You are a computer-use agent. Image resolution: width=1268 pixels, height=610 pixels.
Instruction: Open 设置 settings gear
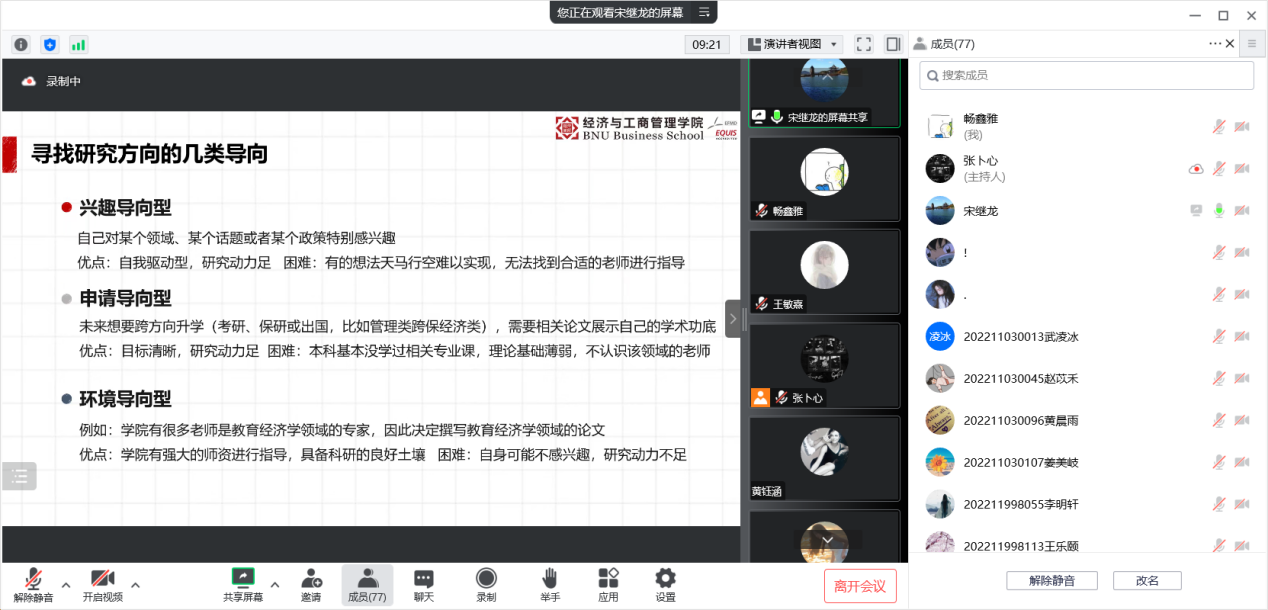665,584
